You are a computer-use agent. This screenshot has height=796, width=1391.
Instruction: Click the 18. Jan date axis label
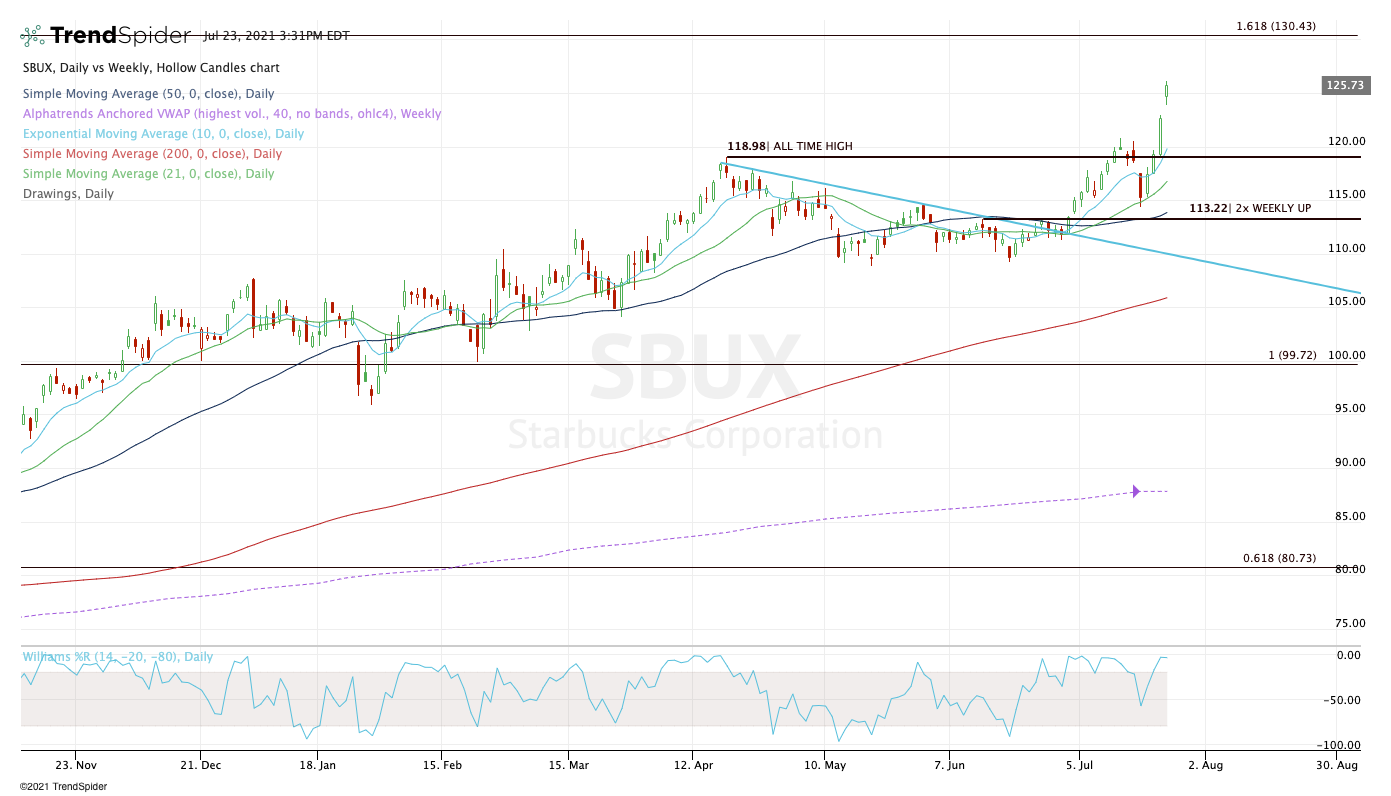(x=317, y=765)
